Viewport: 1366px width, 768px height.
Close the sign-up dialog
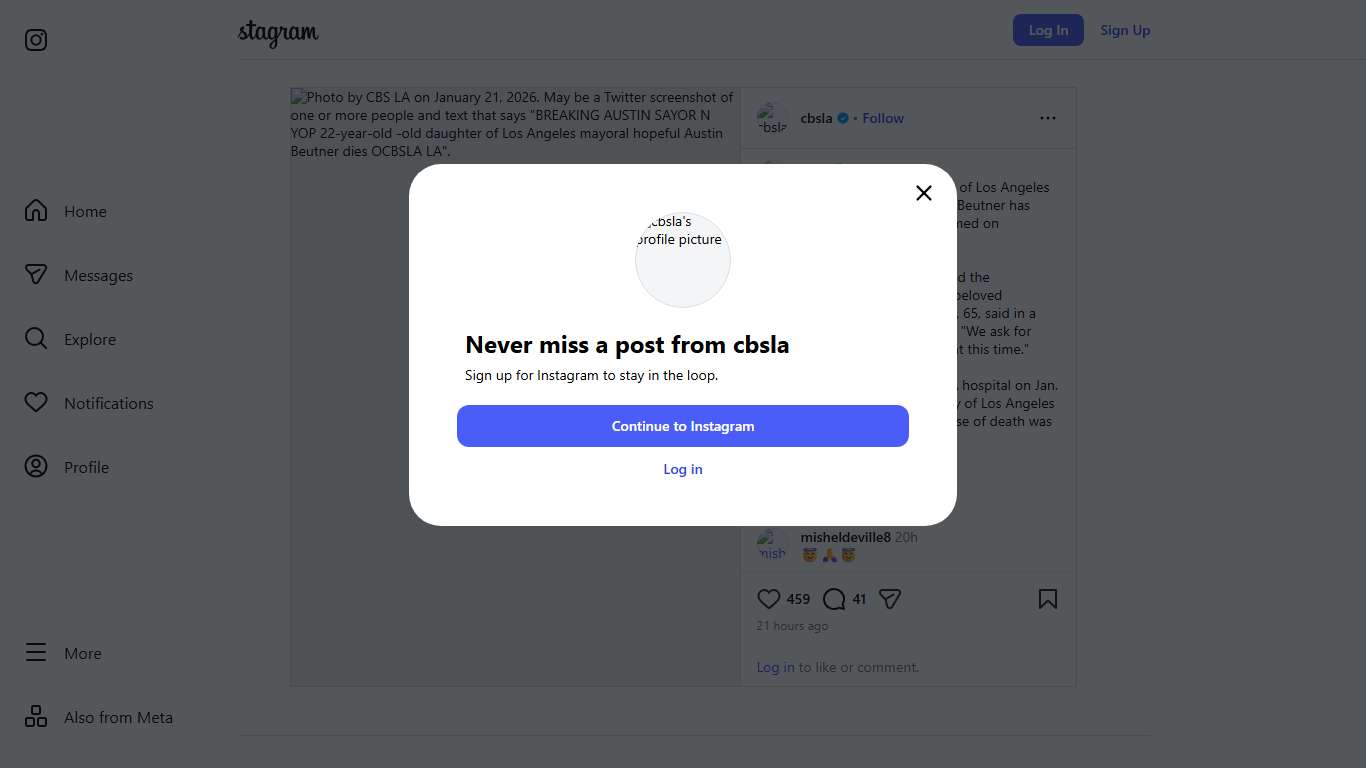pos(924,193)
